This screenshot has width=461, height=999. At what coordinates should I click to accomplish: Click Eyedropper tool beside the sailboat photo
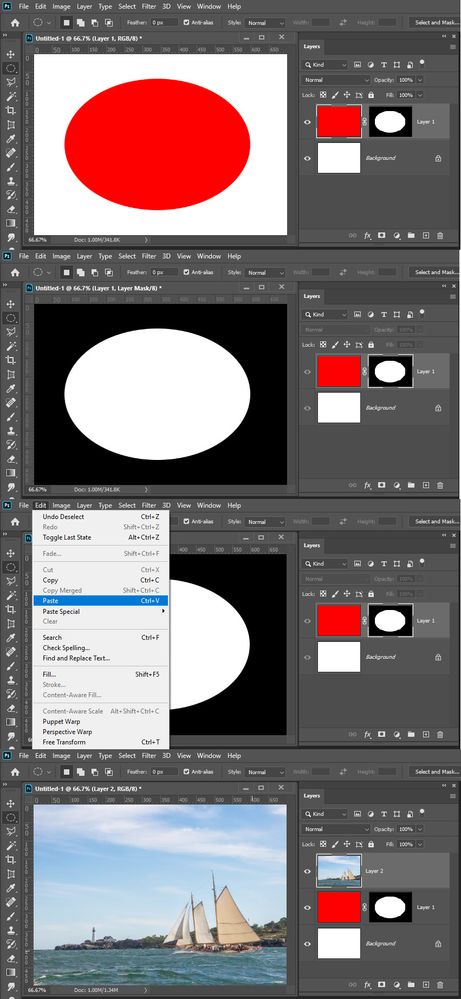pyautogui.click(x=11, y=888)
